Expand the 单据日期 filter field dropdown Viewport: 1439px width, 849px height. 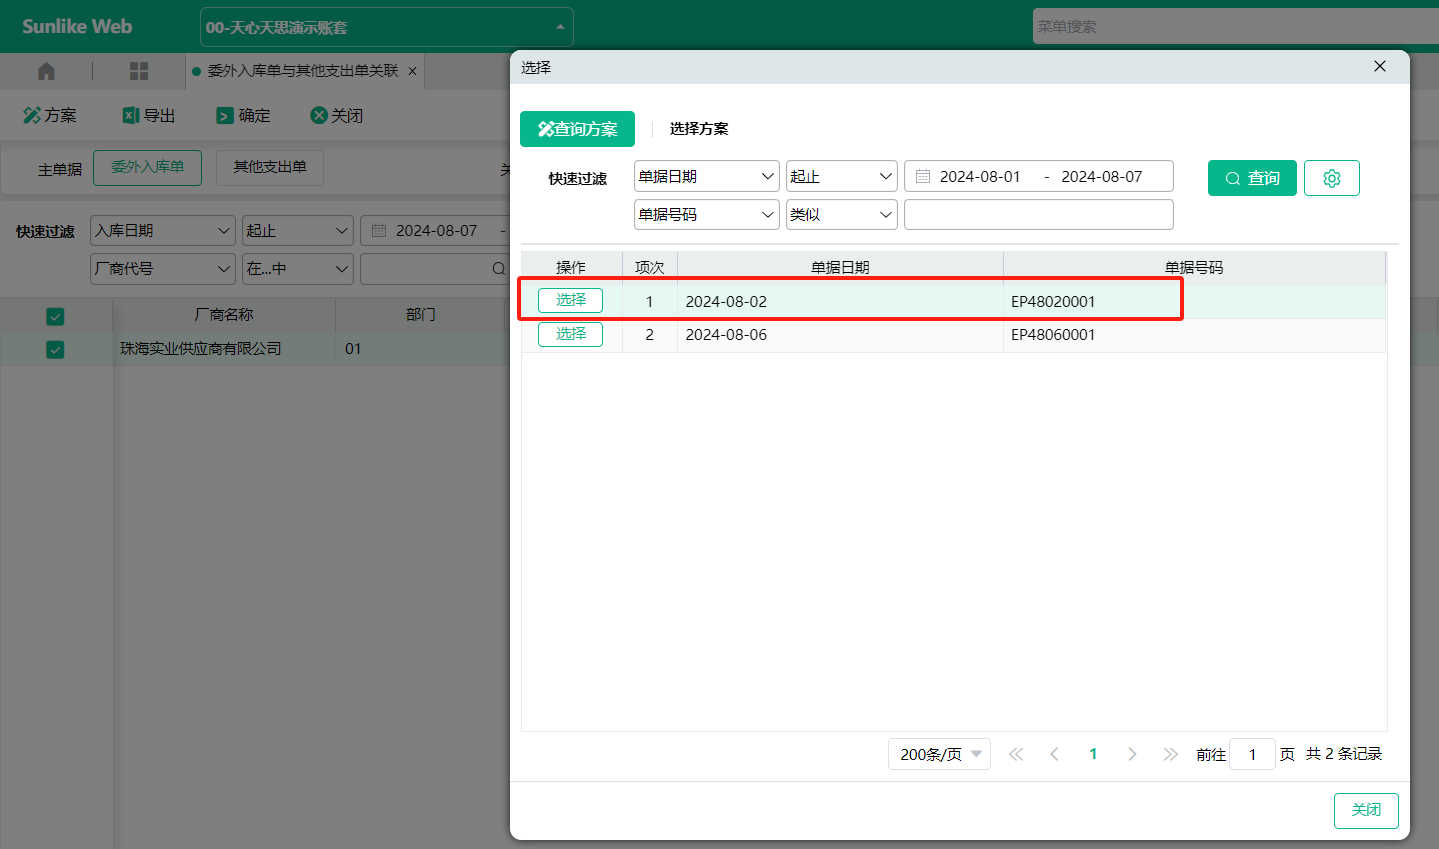[706, 176]
